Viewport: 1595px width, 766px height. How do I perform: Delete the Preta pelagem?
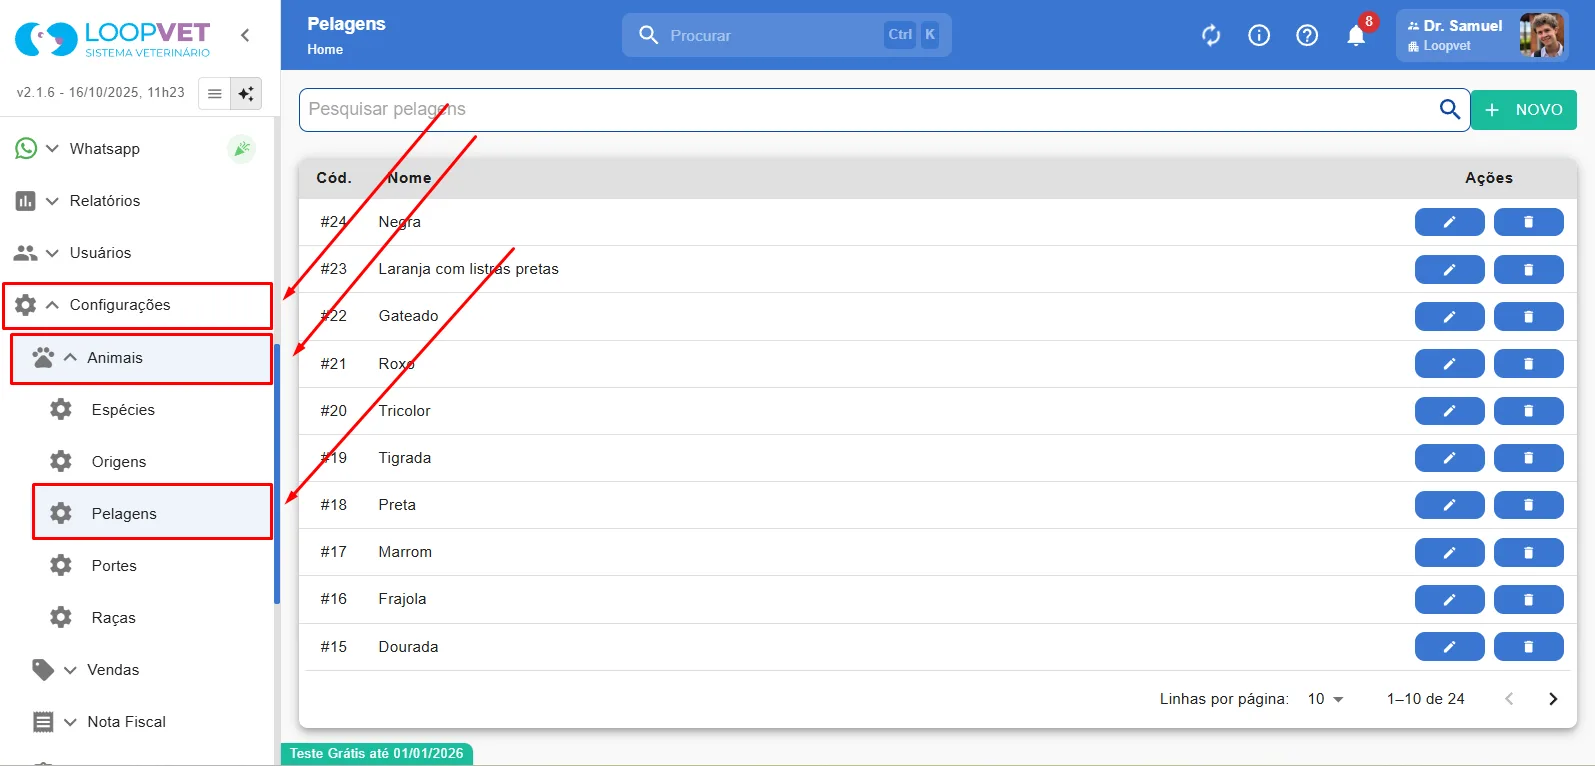(x=1528, y=505)
